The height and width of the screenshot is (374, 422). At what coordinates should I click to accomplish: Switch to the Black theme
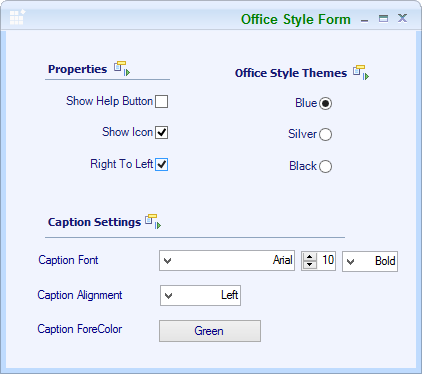[x=325, y=166]
